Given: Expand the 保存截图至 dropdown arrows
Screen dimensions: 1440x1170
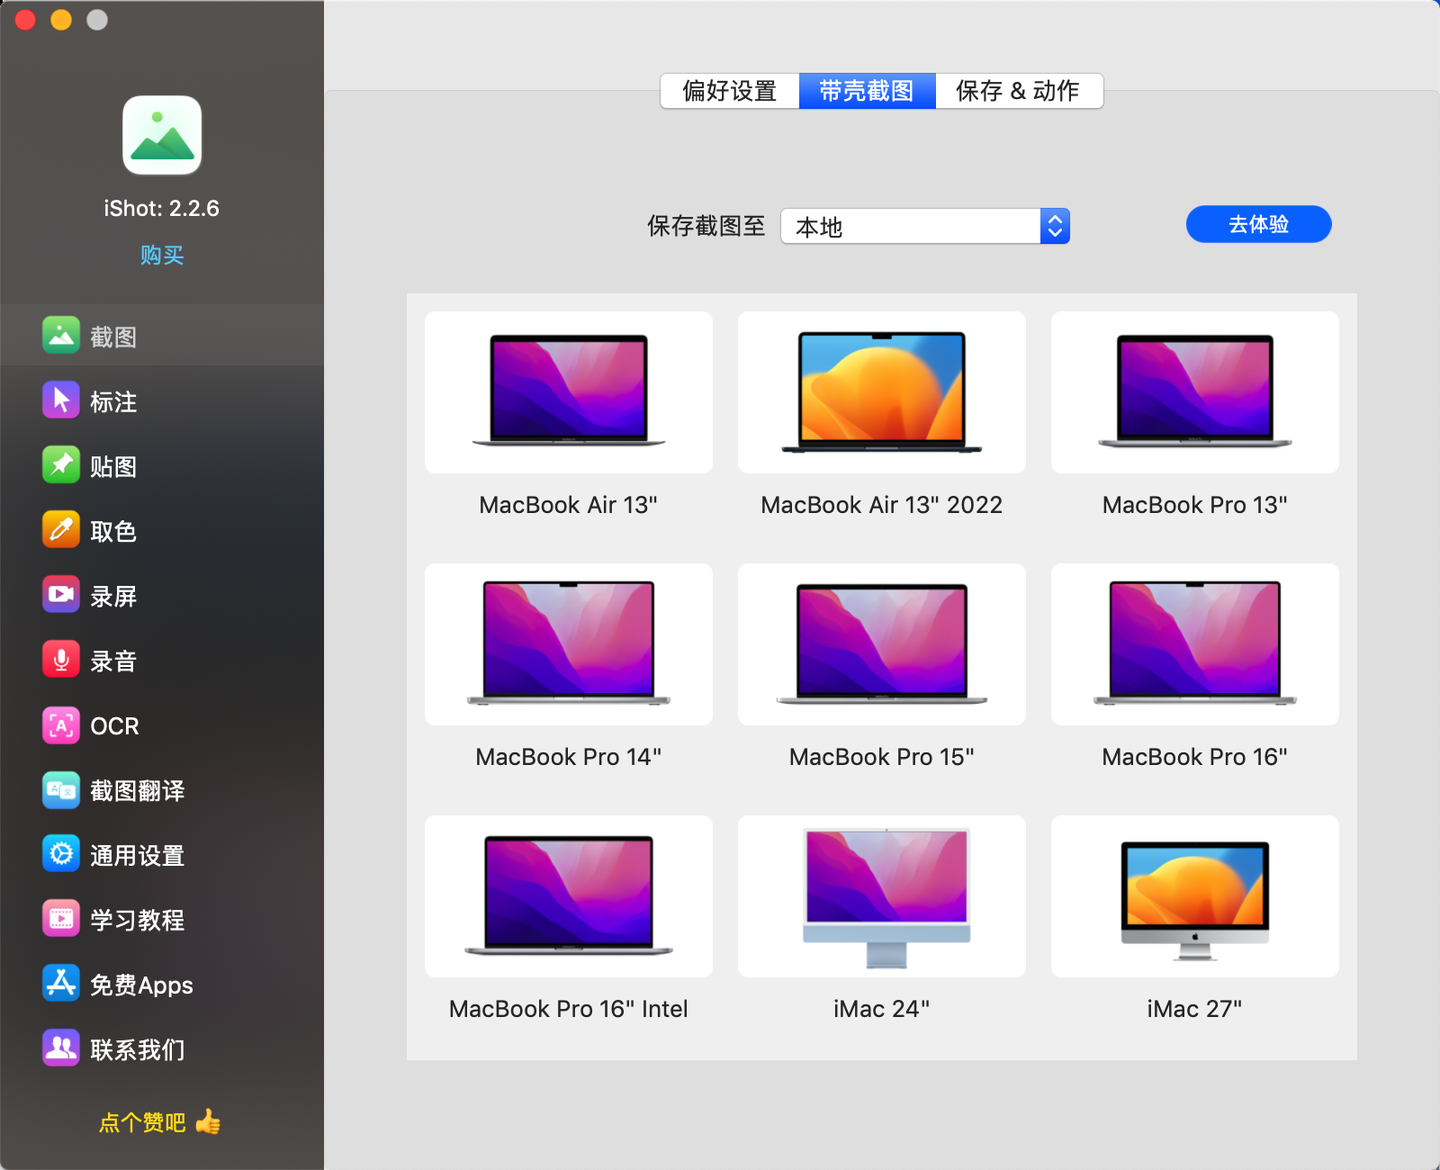Looking at the screenshot, I should click(1055, 226).
